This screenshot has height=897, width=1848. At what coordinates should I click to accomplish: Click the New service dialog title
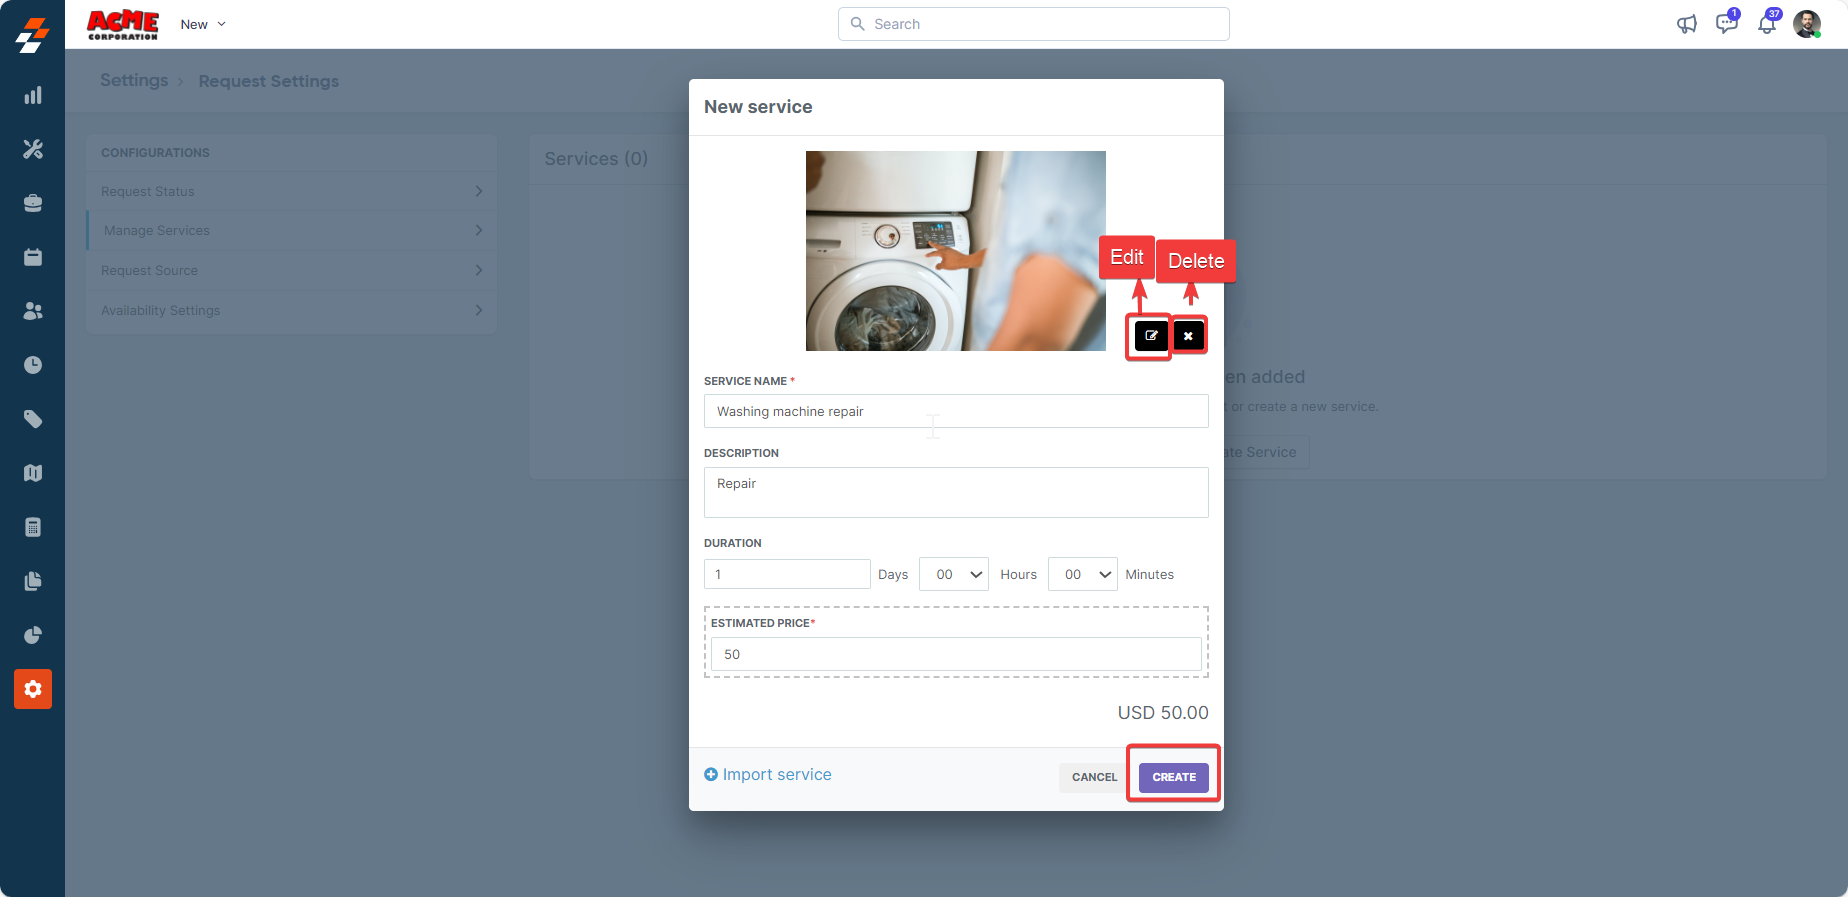(x=758, y=107)
